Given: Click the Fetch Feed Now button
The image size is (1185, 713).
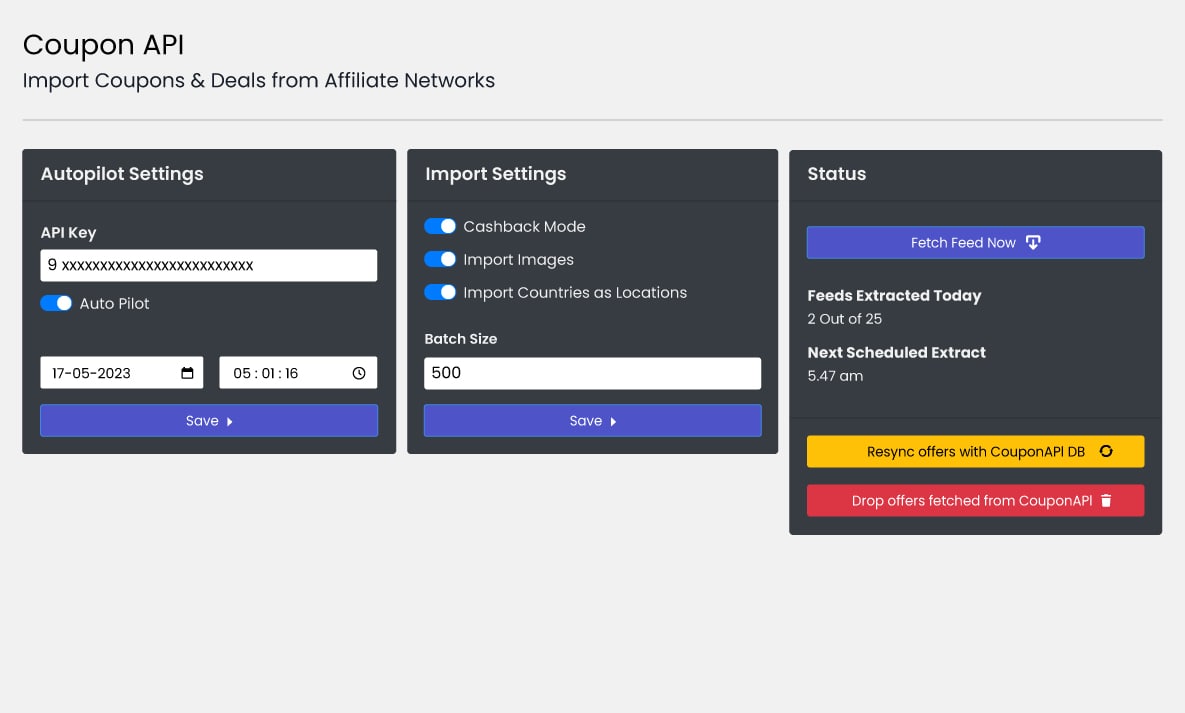Looking at the screenshot, I should [976, 243].
